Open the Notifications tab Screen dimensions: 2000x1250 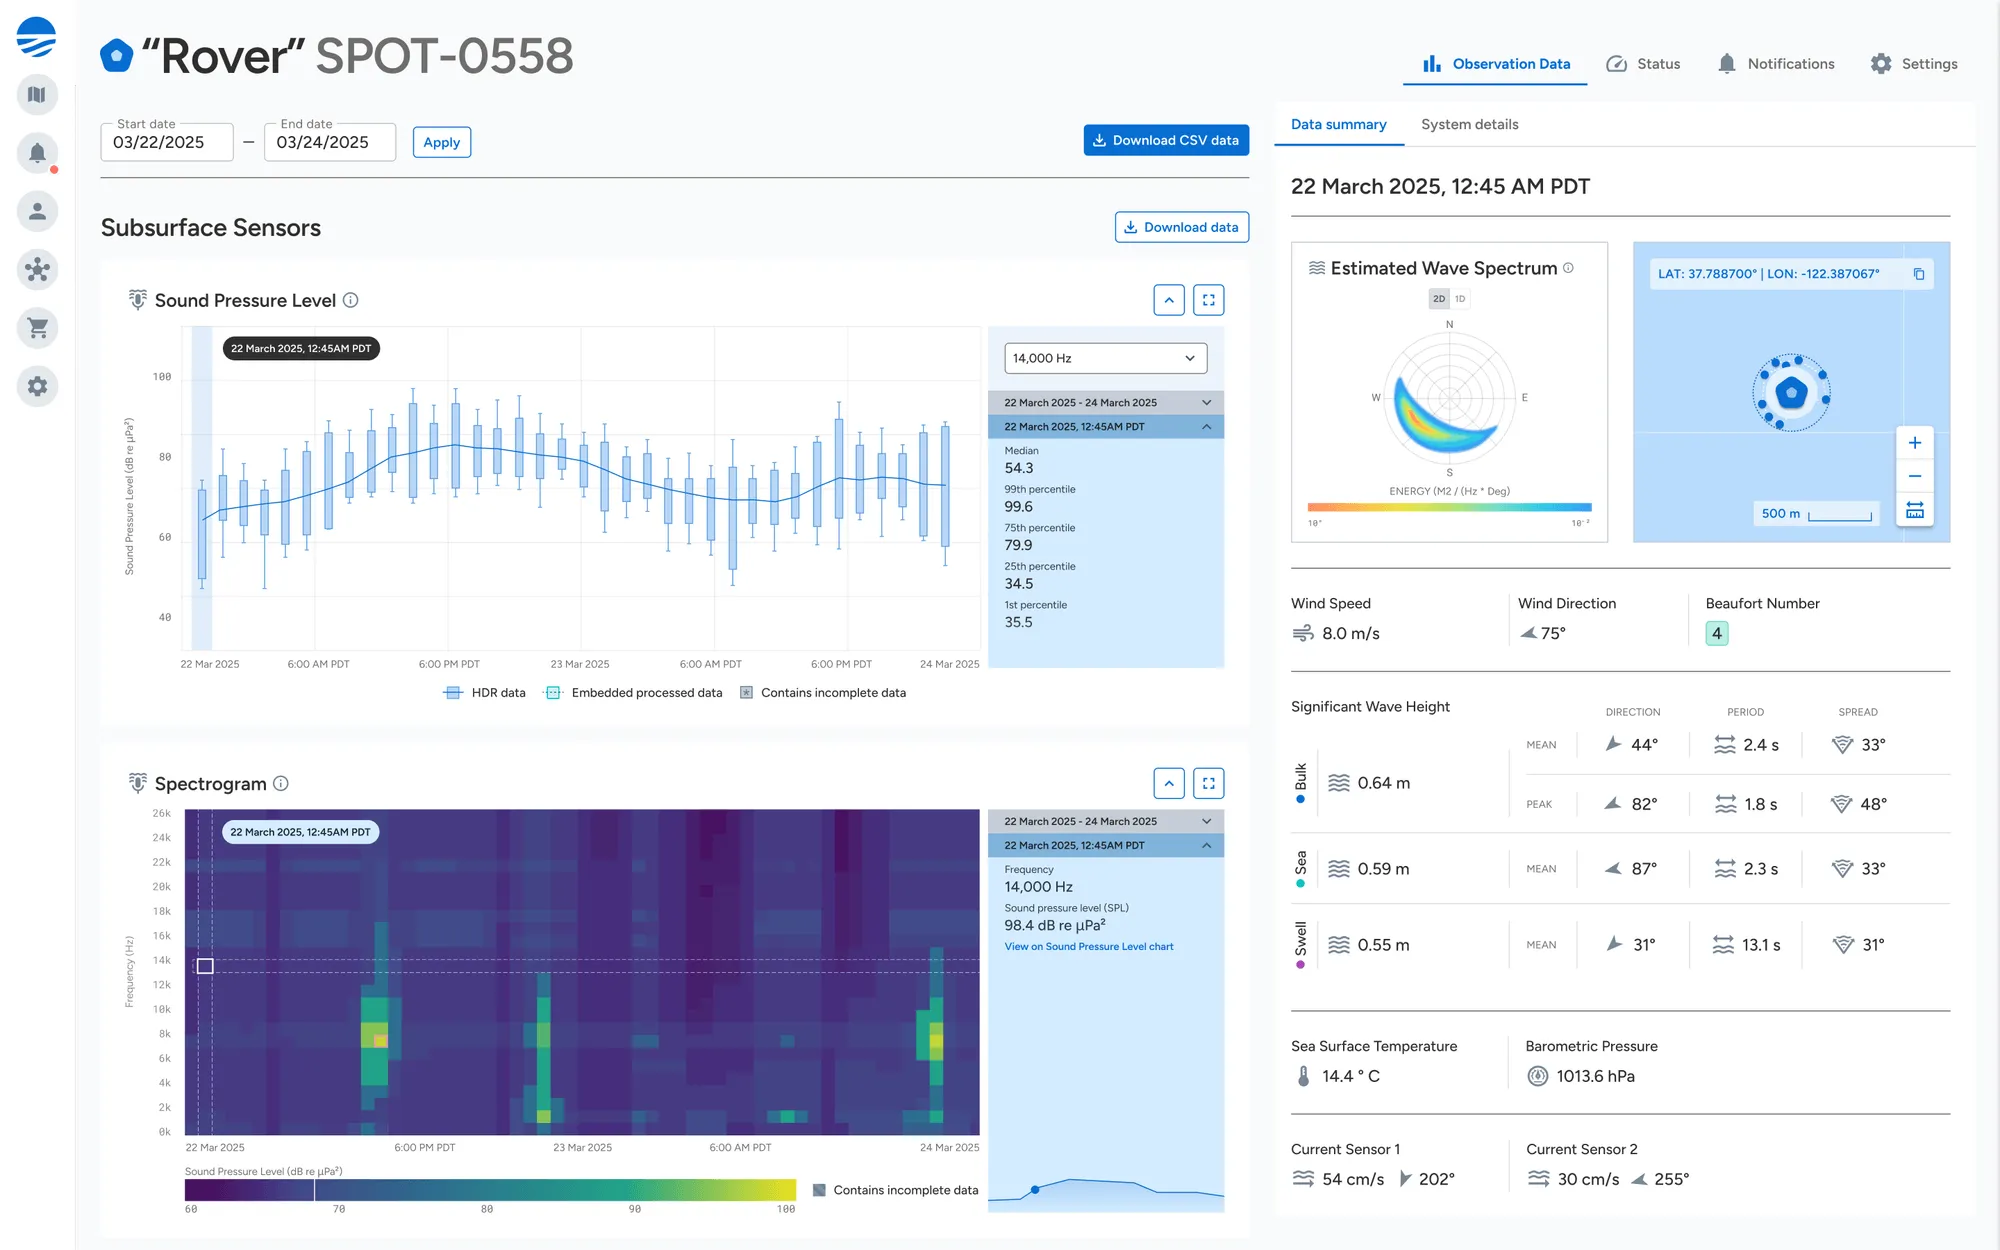click(1776, 64)
